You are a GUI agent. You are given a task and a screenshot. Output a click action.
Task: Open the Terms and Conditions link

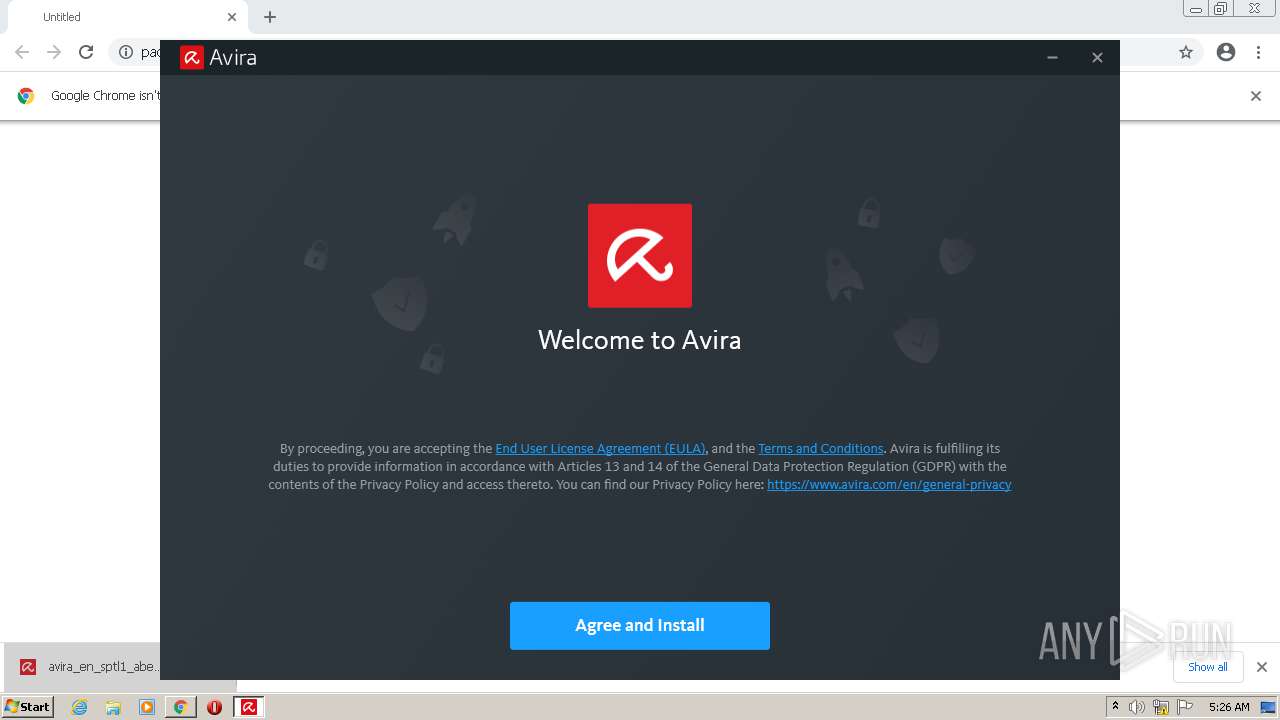(x=821, y=449)
